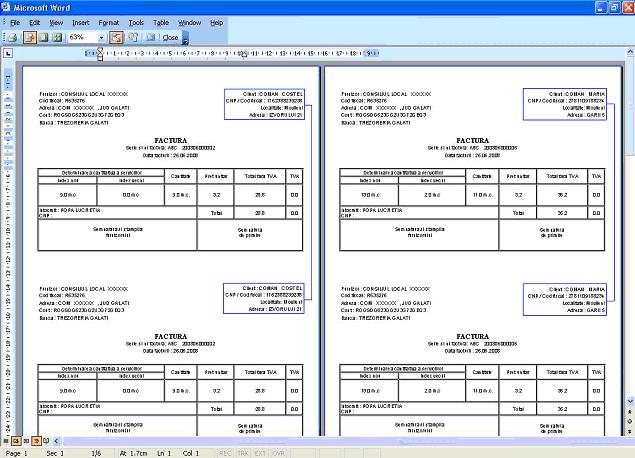Viewport: 635px width, 458px height.
Task: Click the Full Screen icon
Action: [150, 37]
